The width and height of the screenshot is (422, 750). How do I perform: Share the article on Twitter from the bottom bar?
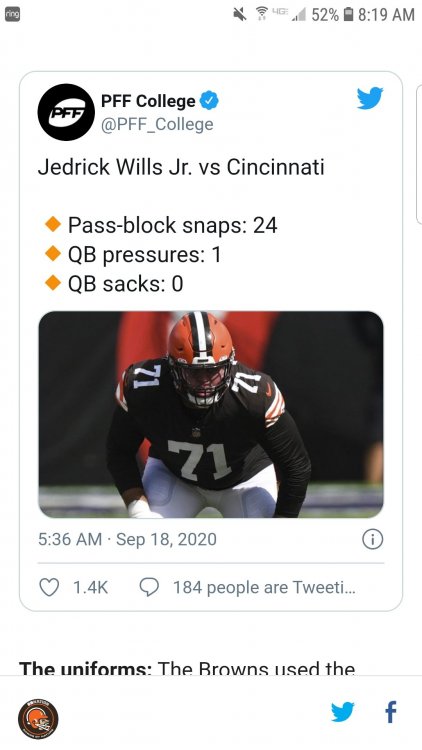(x=343, y=712)
